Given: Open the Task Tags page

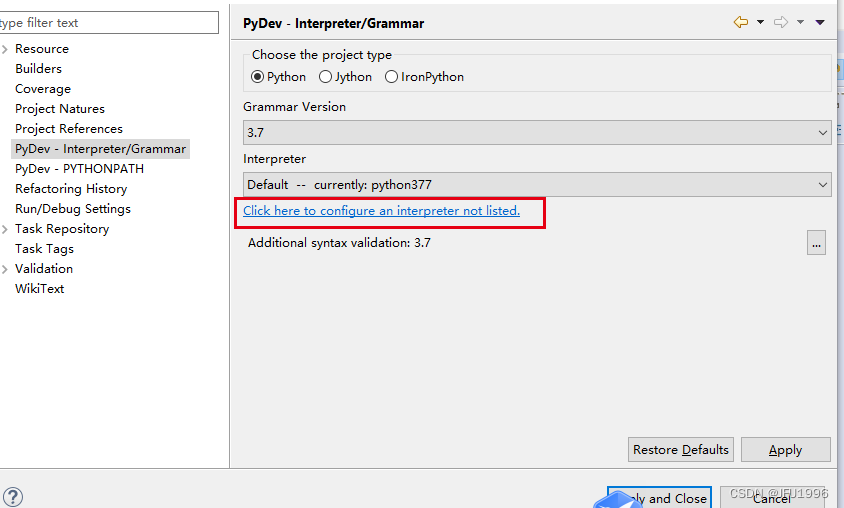Looking at the screenshot, I should [44, 249].
